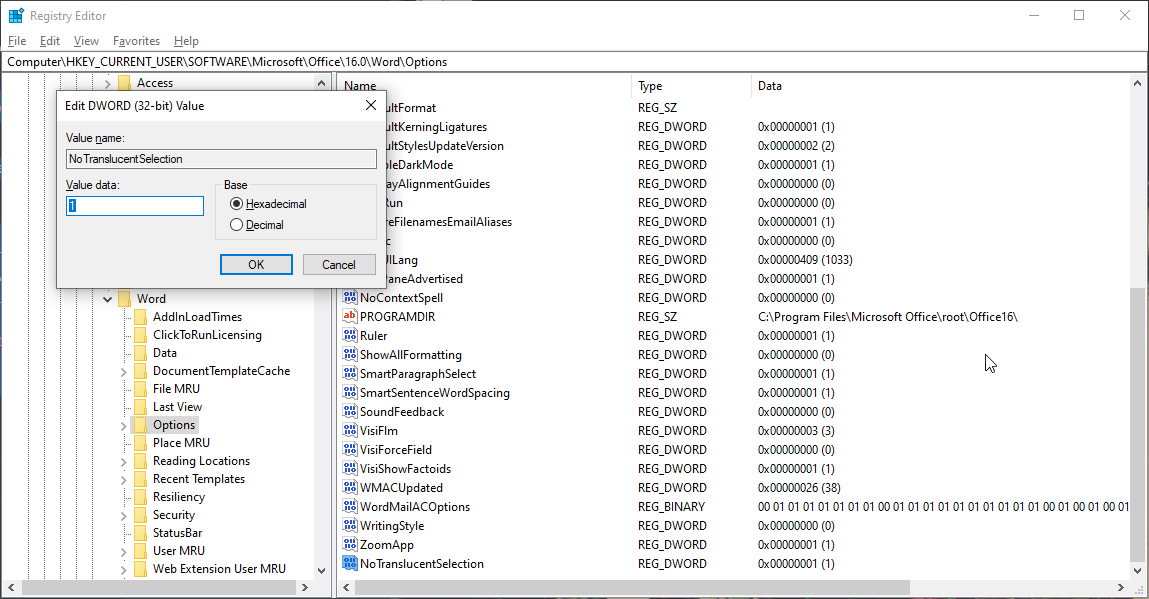Click the Value data input field
The image size is (1149, 599).
135,206
